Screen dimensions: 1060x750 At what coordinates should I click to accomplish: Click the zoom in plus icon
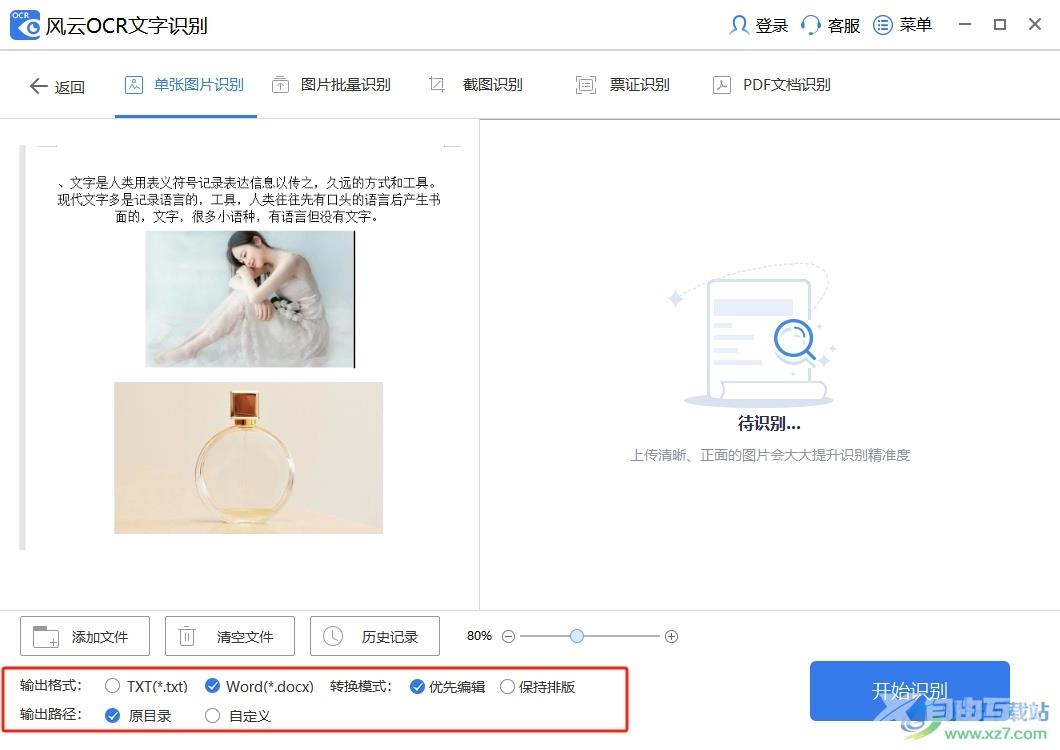[671, 636]
